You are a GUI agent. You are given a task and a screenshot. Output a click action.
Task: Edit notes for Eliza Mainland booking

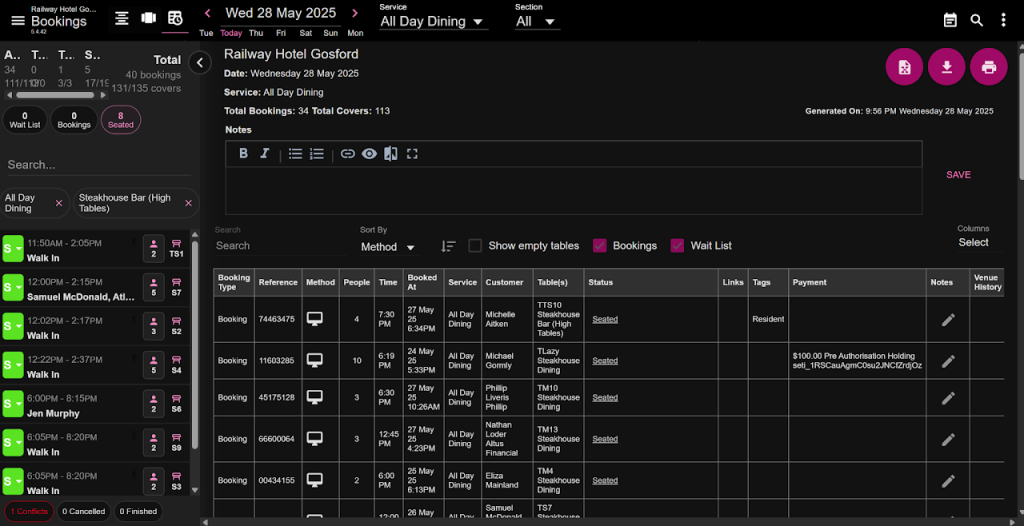(948, 480)
